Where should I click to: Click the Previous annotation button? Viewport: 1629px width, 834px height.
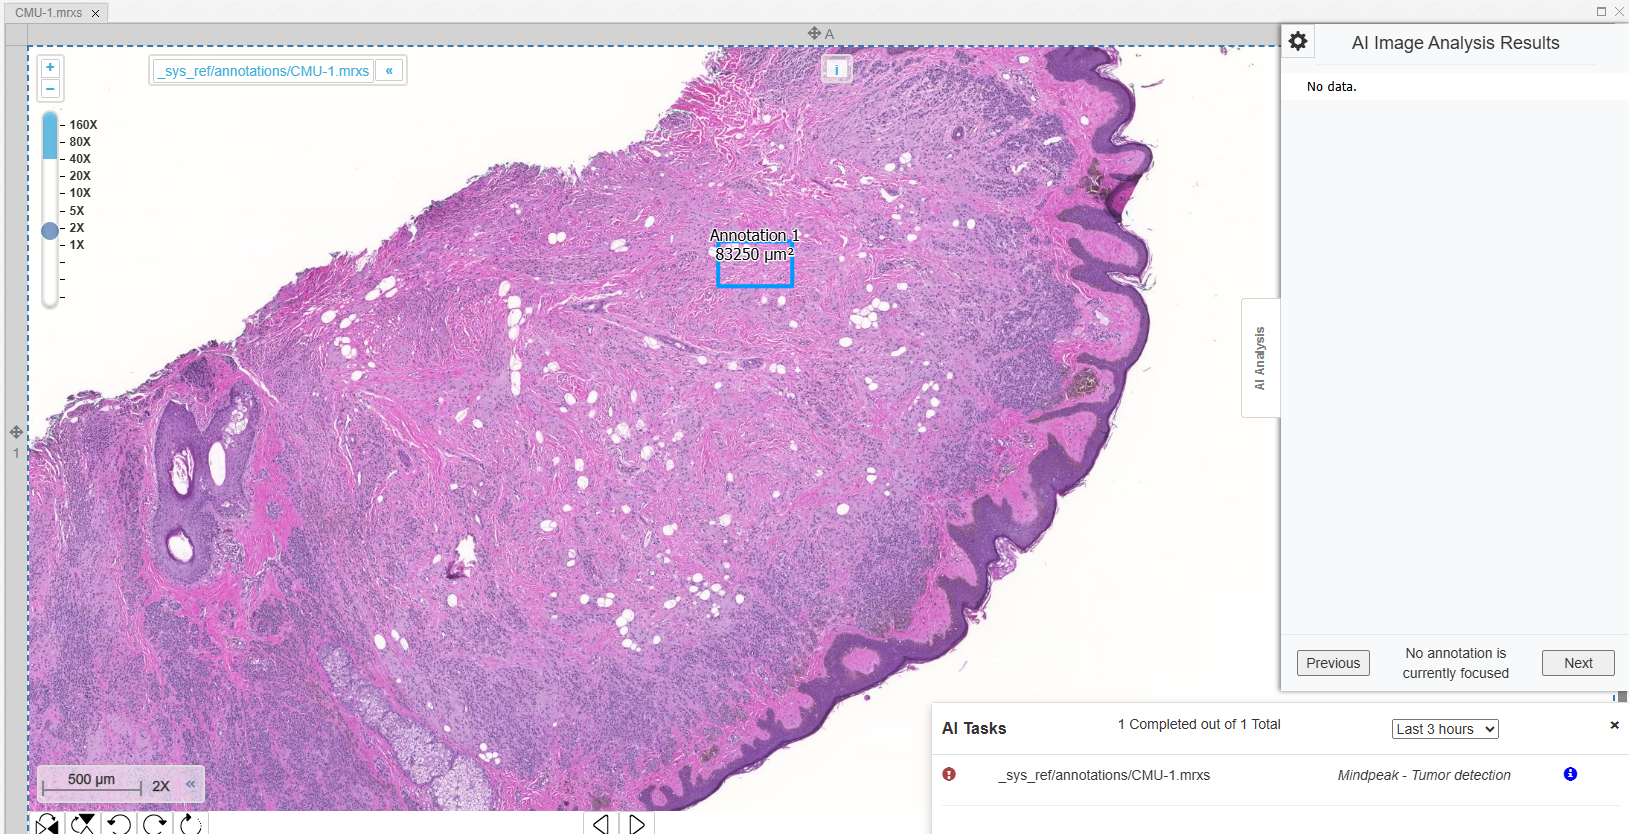[1333, 663]
